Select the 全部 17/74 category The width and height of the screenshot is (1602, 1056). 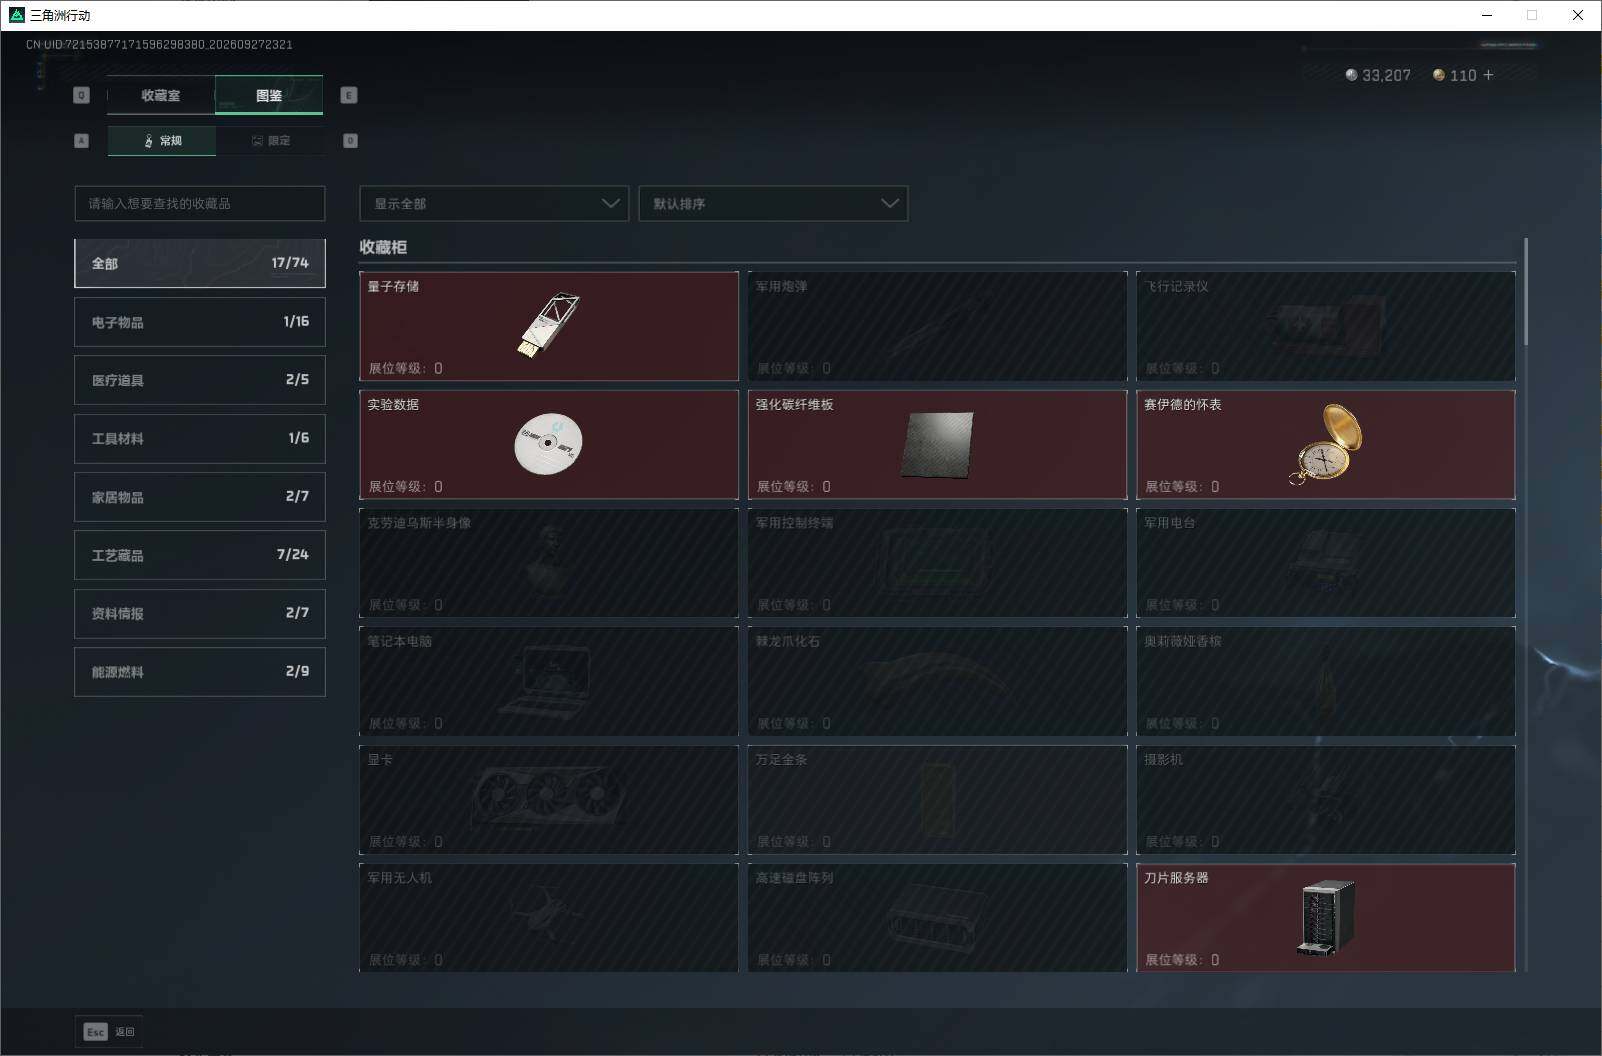(200, 263)
